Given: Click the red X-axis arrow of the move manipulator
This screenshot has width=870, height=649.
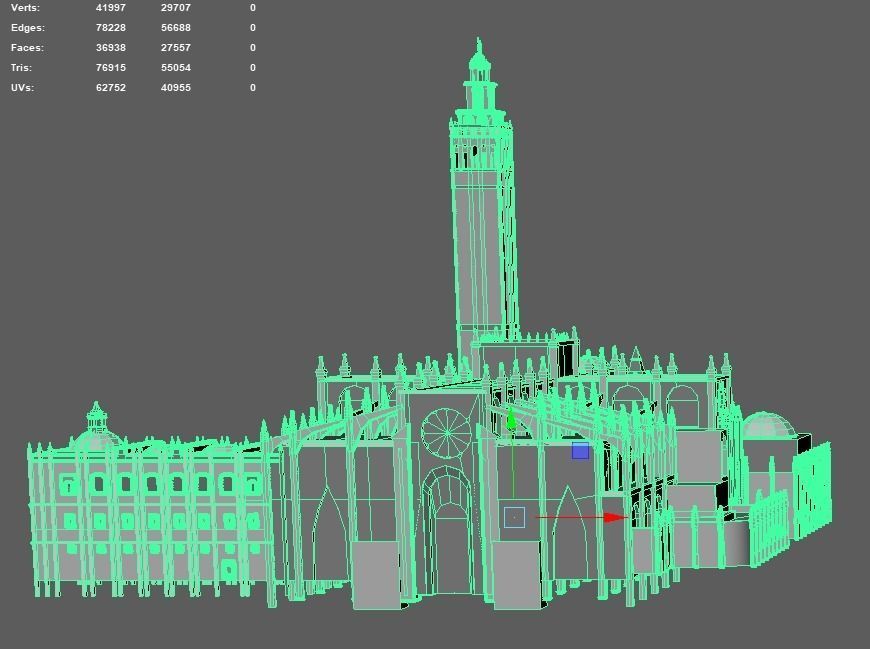Looking at the screenshot, I should (x=615, y=518).
